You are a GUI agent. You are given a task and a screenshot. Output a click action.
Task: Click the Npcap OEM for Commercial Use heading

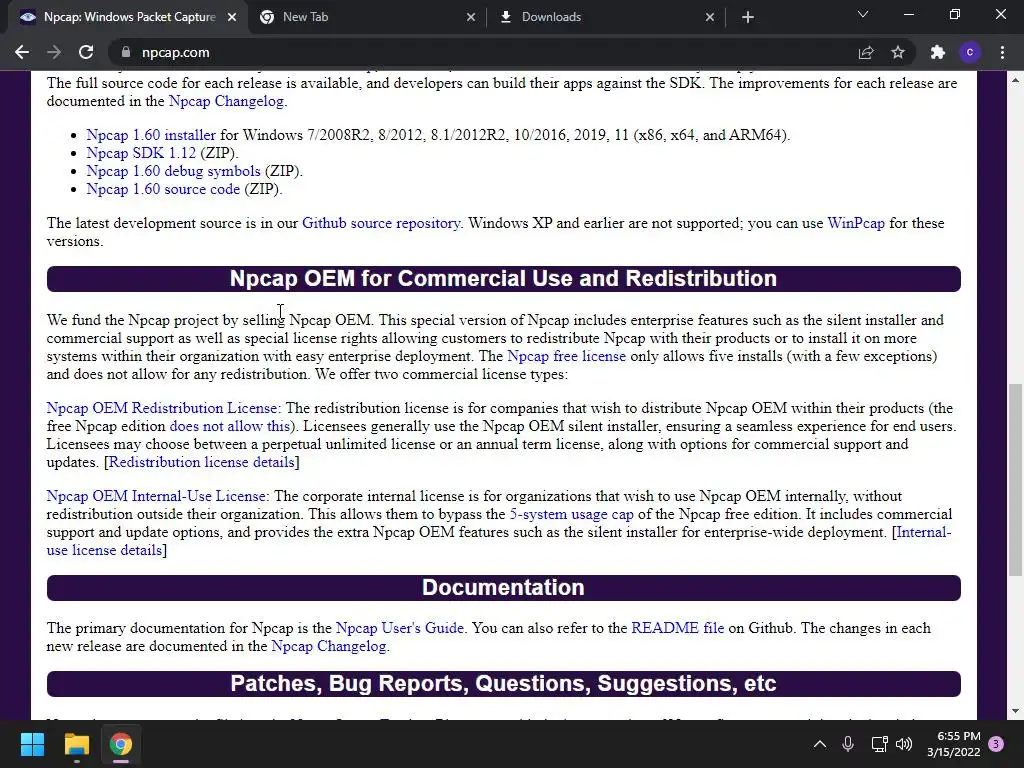[x=504, y=279]
